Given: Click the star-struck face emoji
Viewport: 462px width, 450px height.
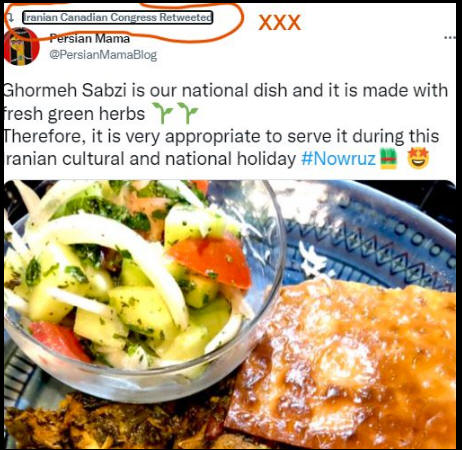Looking at the screenshot, I should [x=418, y=158].
